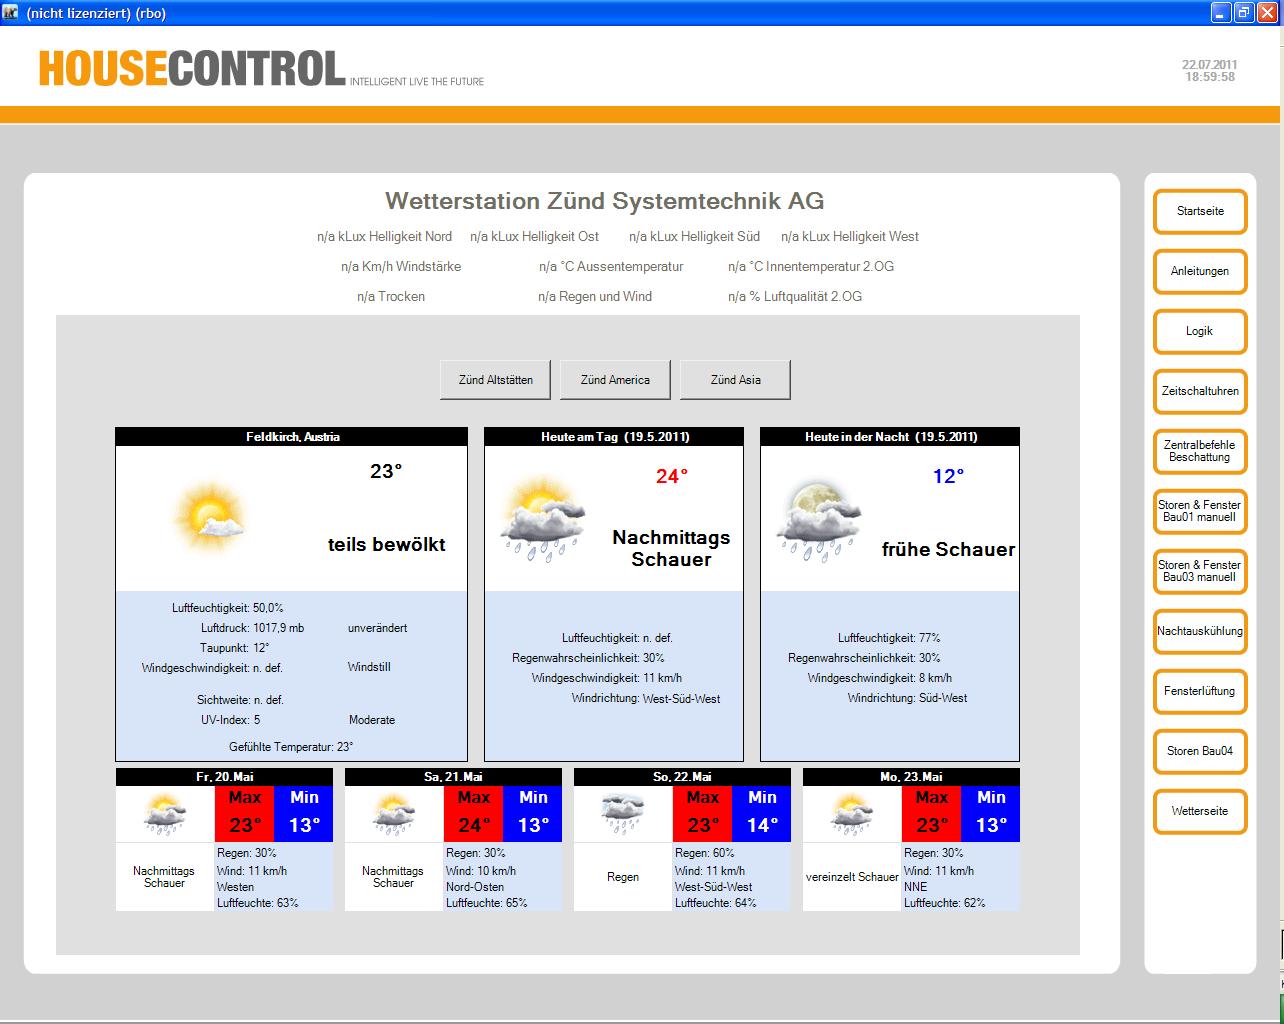This screenshot has height=1024, width=1284.
Task: Open Zentralbefehle Beschattung
Action: point(1200,451)
